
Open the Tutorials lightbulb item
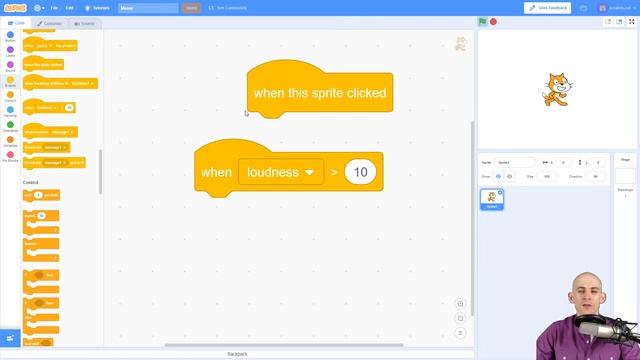click(97, 8)
